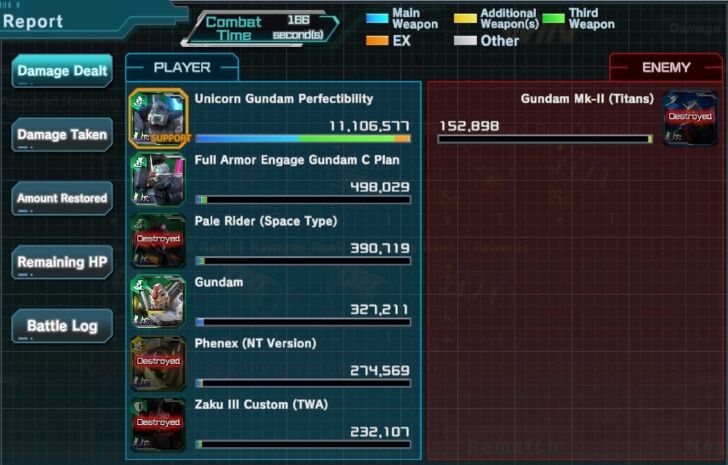Click the Main Weapon blue legend swatch
The height and width of the screenshot is (465, 728).
[x=377, y=19]
